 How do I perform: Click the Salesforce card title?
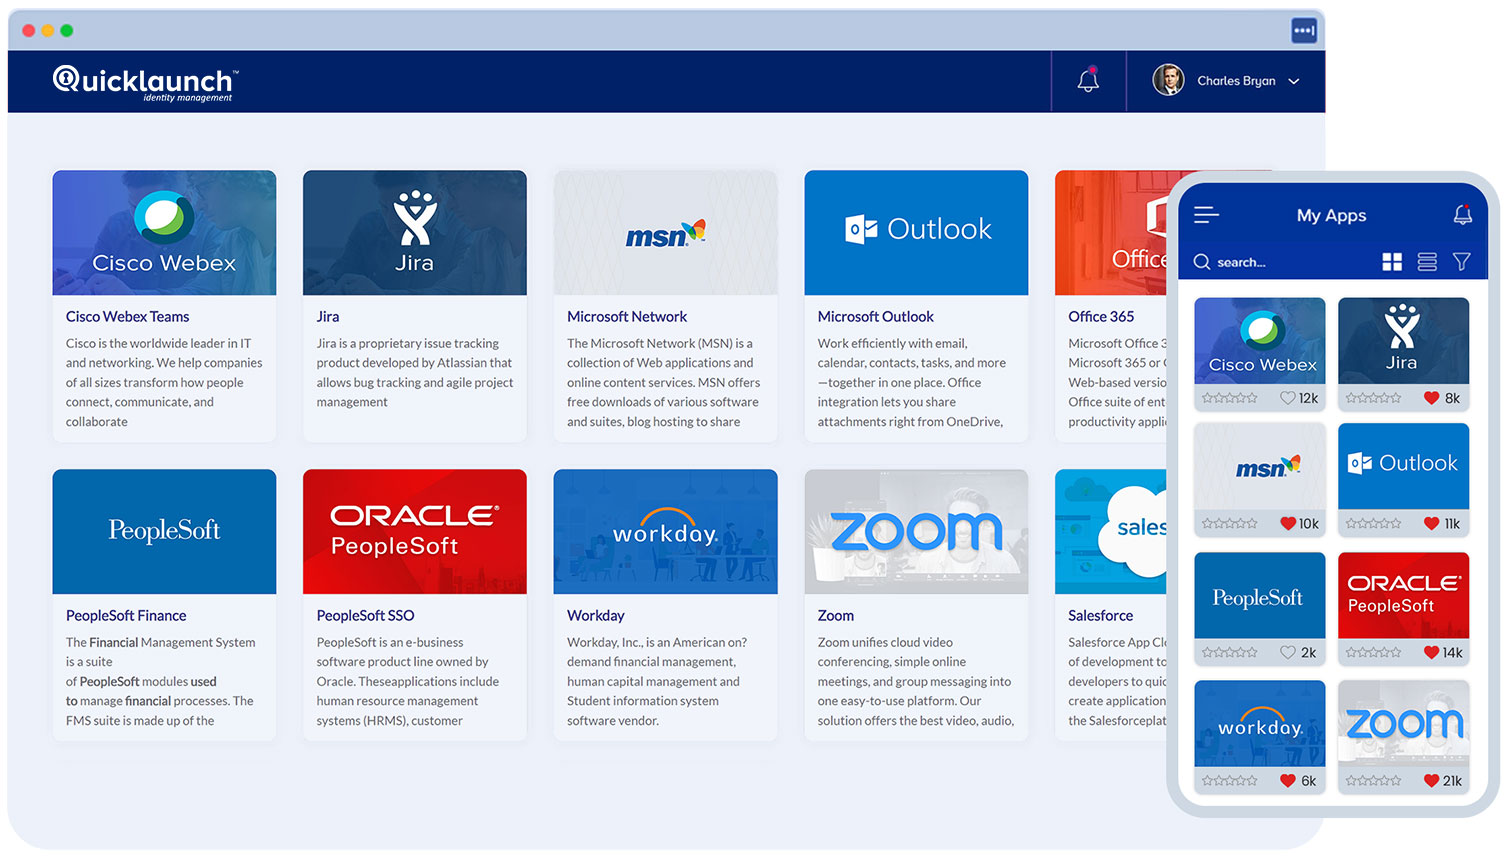point(1100,615)
